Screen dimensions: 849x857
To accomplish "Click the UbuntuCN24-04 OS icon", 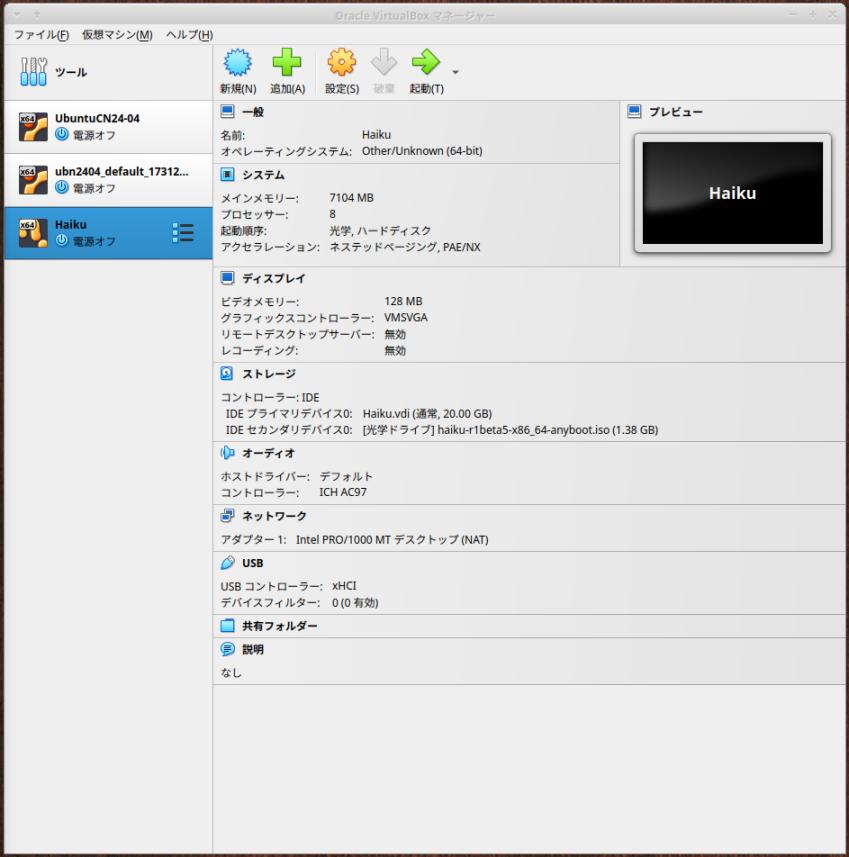I will [33, 127].
